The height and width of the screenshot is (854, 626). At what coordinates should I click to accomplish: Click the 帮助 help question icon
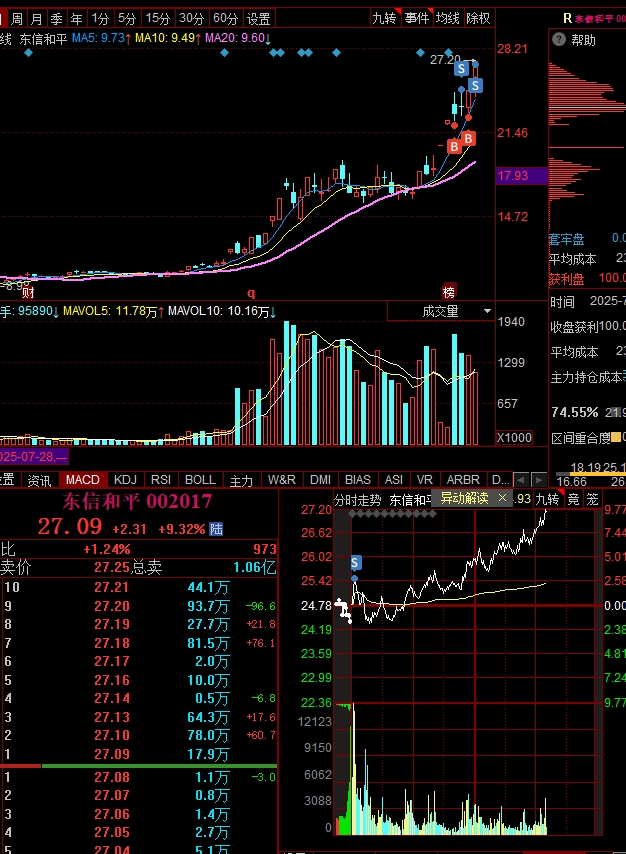pyautogui.click(x=559, y=39)
